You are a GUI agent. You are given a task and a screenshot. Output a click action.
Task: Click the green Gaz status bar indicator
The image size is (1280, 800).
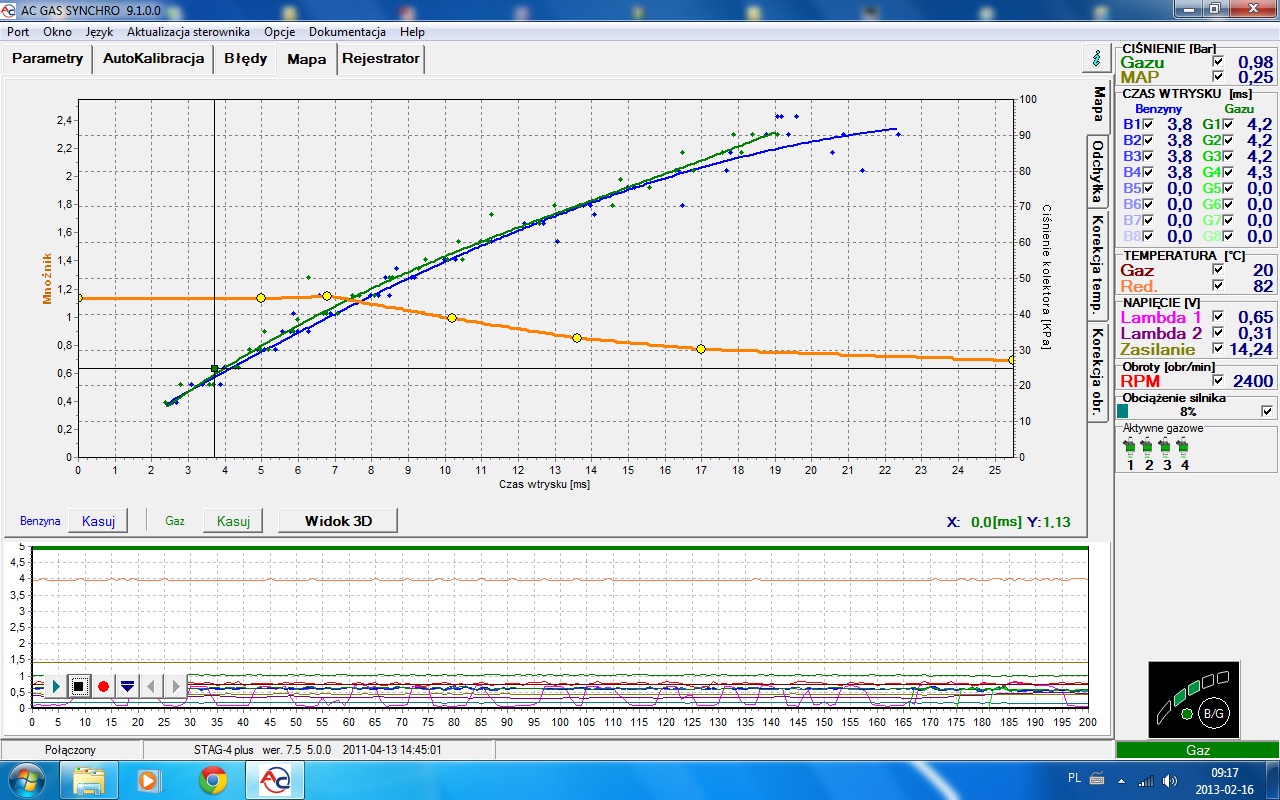tap(1197, 750)
